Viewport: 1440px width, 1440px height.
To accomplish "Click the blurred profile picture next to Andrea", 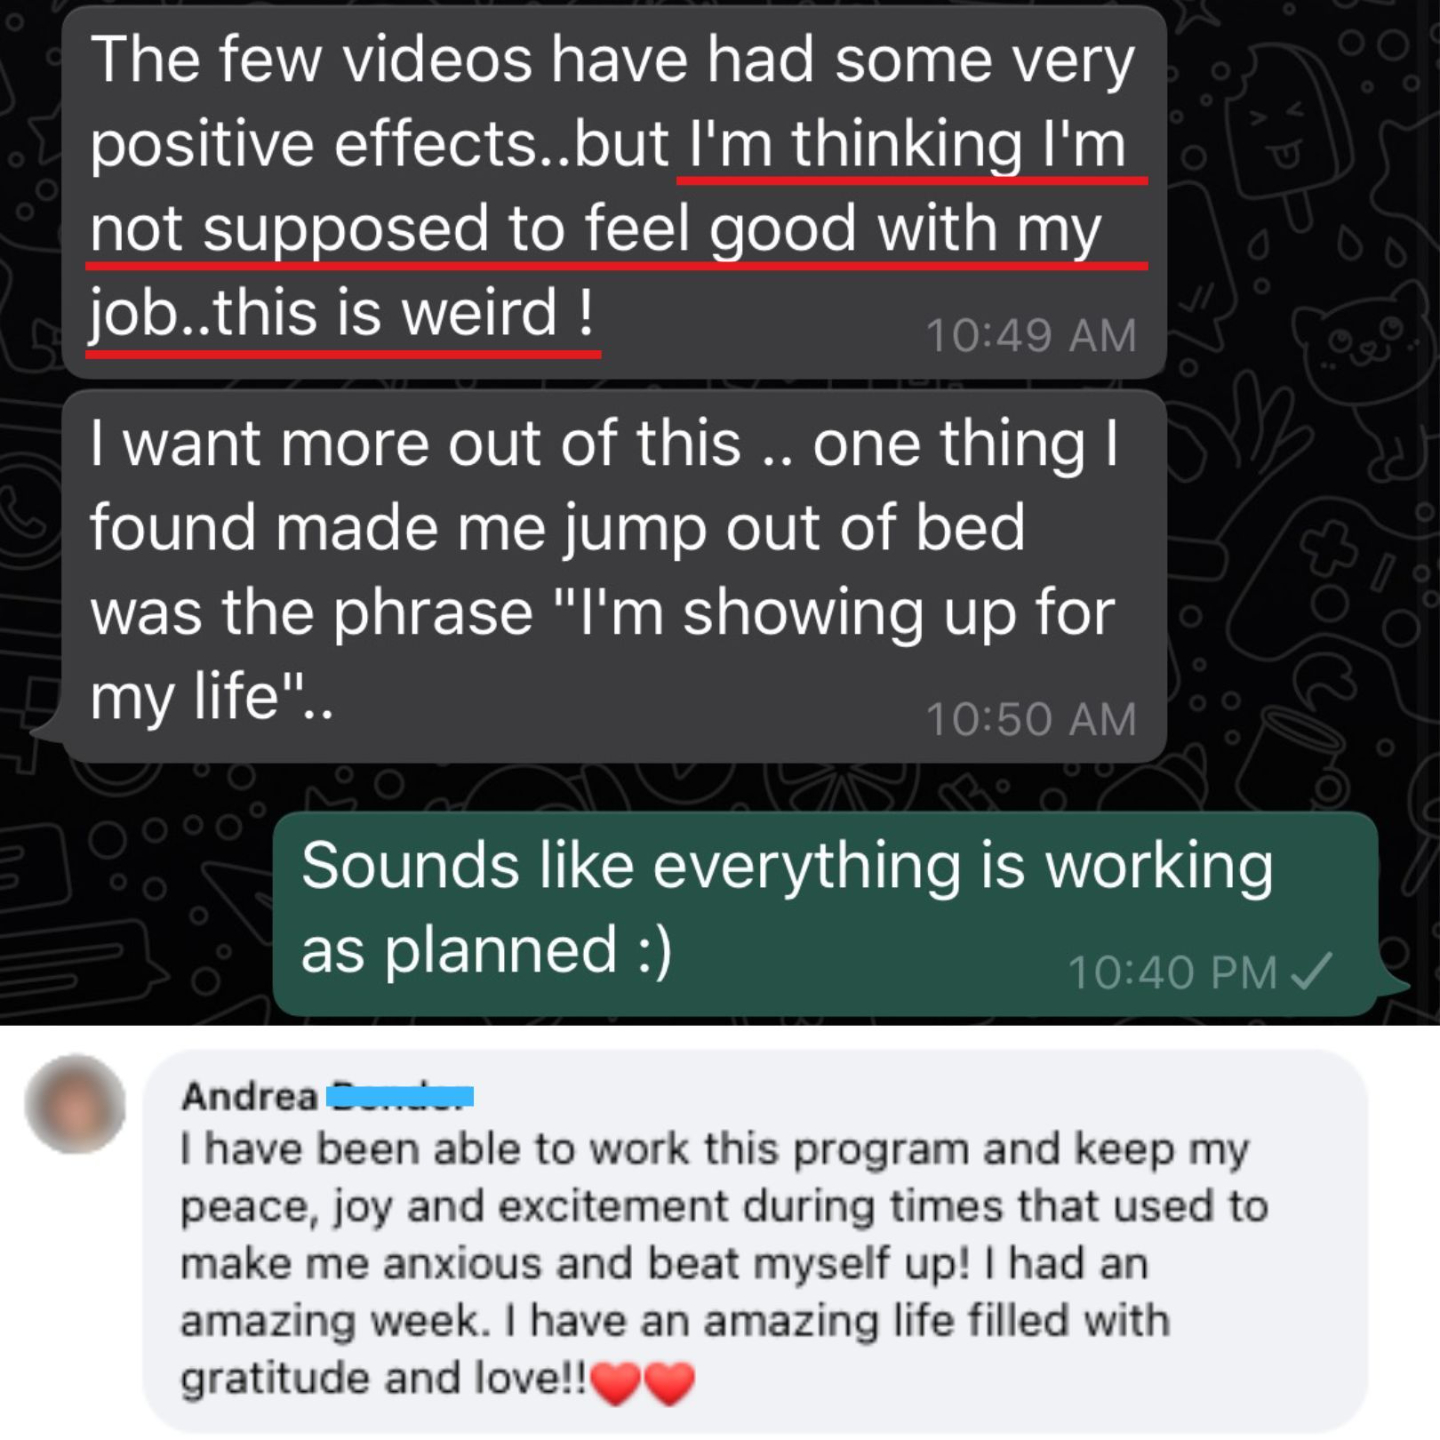I will [76, 1104].
